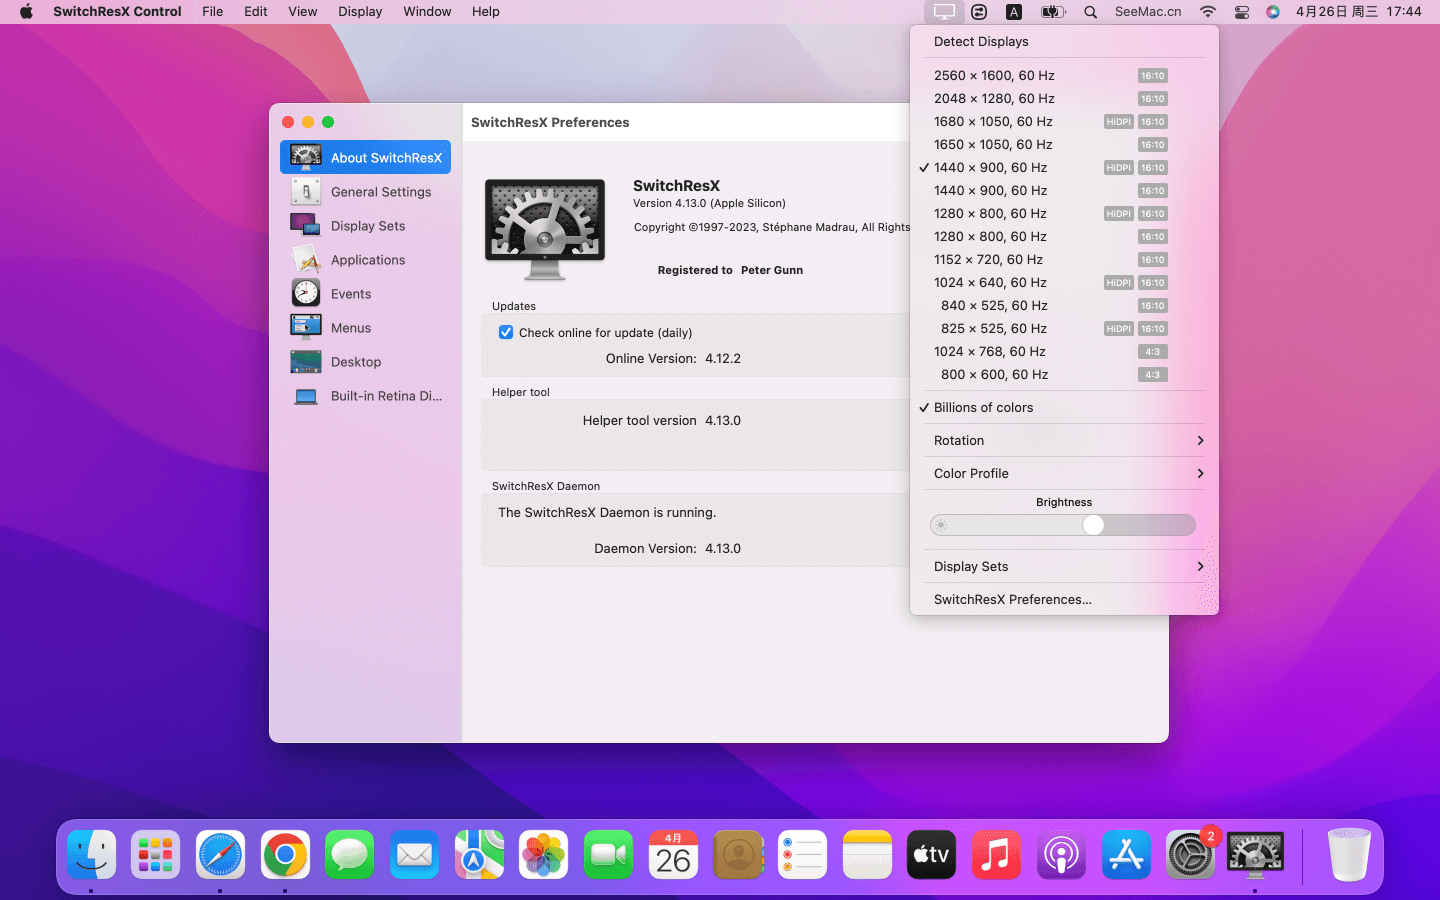The width and height of the screenshot is (1440, 900).
Task: Click SeeMac.cn in menu bar
Action: (1148, 12)
